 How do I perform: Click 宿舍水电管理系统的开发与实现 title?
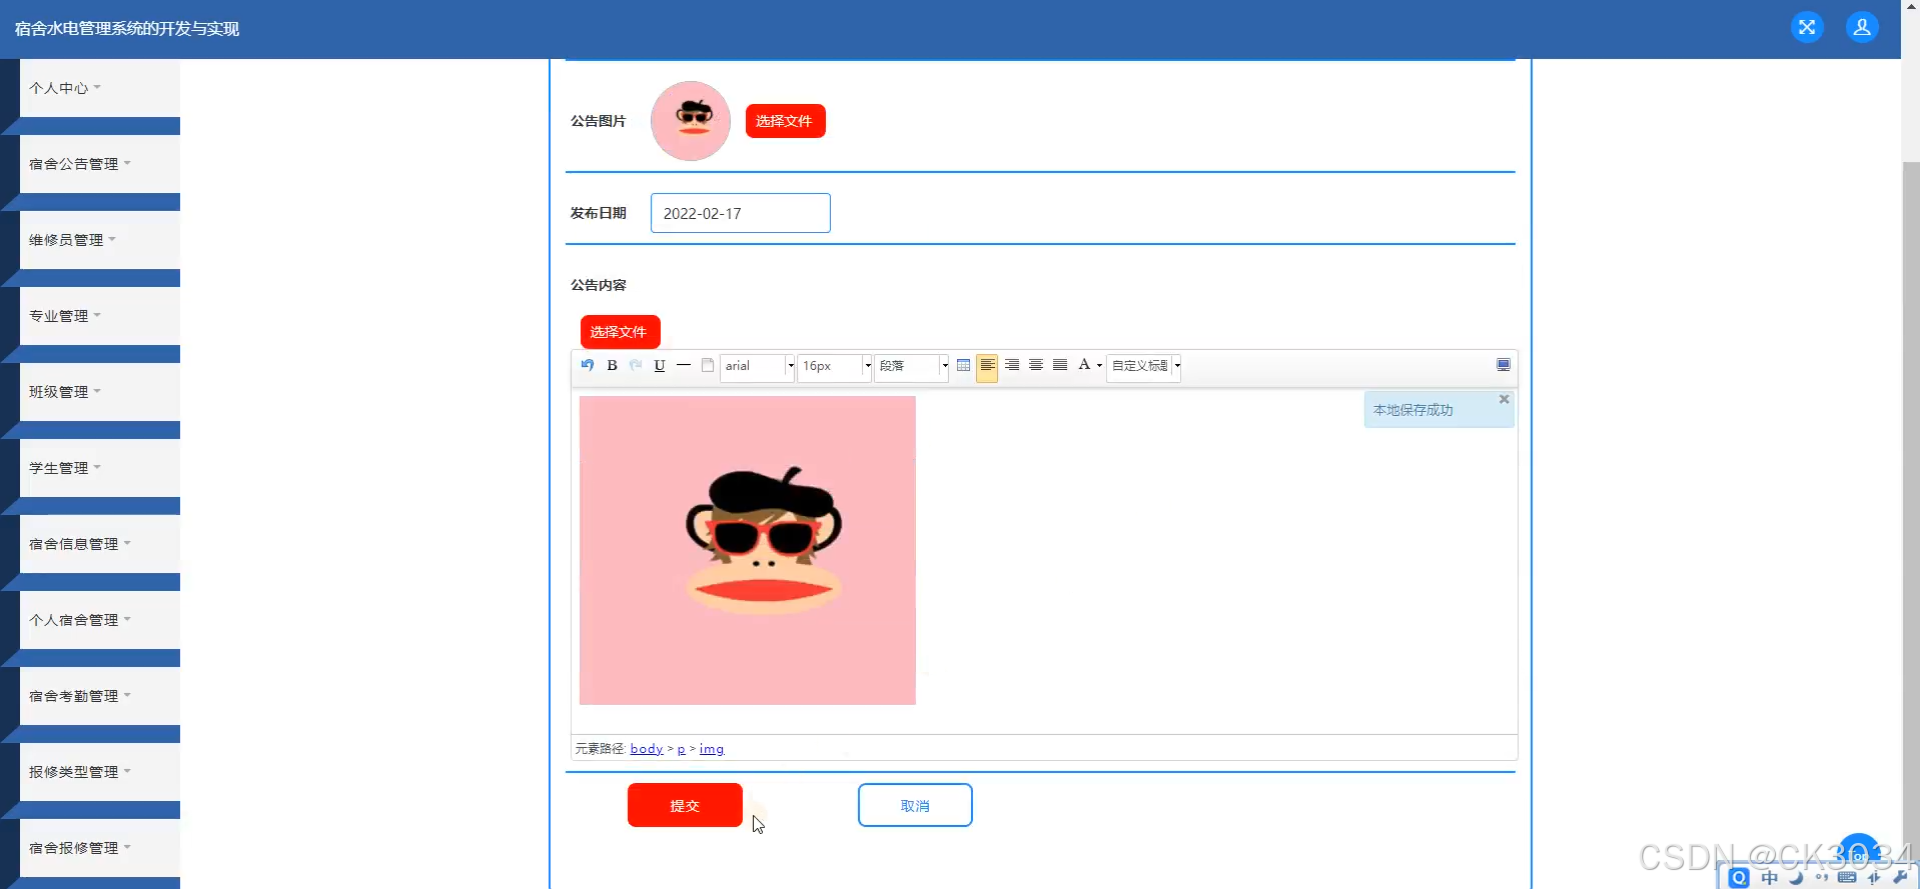pos(127,28)
